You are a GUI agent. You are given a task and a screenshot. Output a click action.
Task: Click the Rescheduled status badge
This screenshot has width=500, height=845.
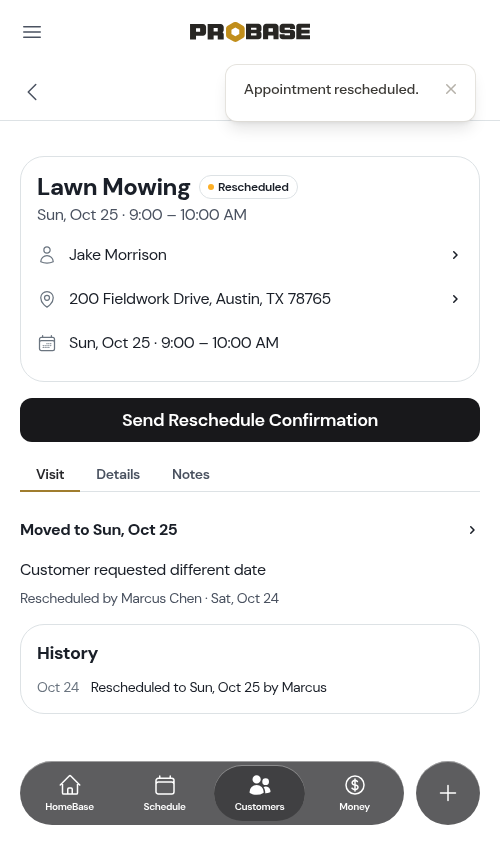(x=248, y=187)
